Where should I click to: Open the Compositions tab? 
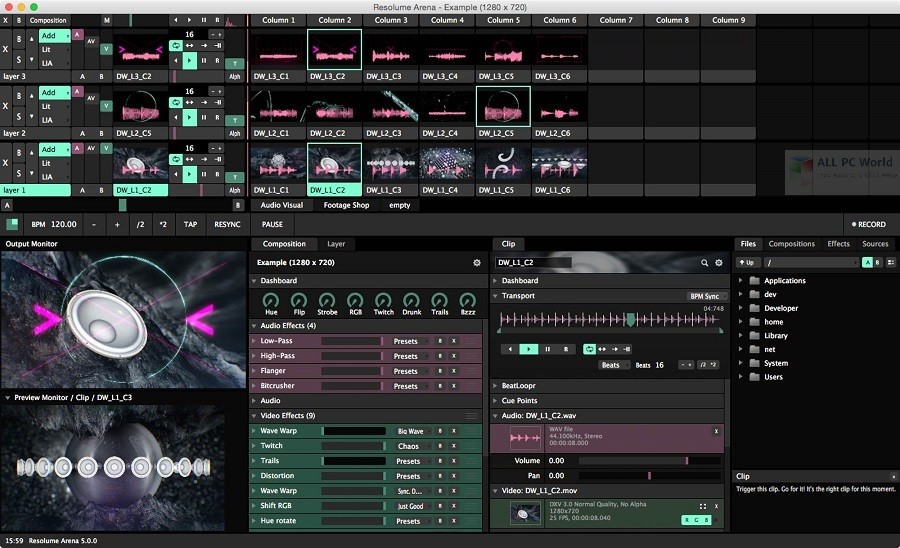[792, 244]
